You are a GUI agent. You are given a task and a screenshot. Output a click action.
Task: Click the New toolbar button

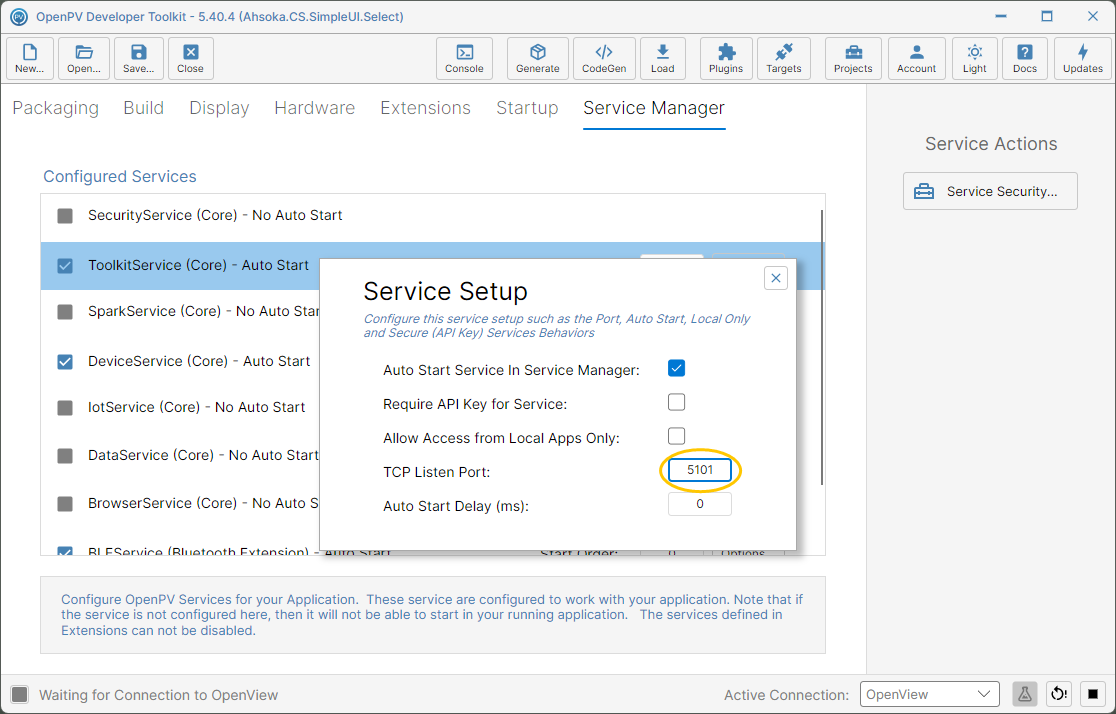[x=30, y=58]
